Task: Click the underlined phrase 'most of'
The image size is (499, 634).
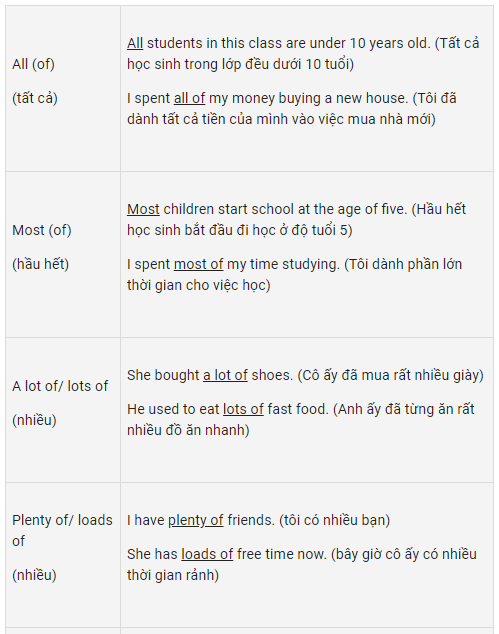Action: coord(198,264)
